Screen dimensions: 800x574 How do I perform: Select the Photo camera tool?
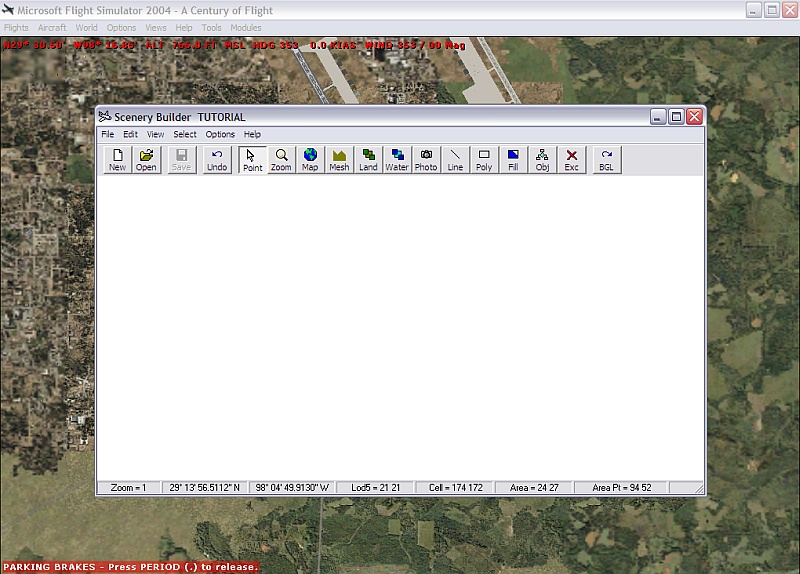[x=426, y=160]
